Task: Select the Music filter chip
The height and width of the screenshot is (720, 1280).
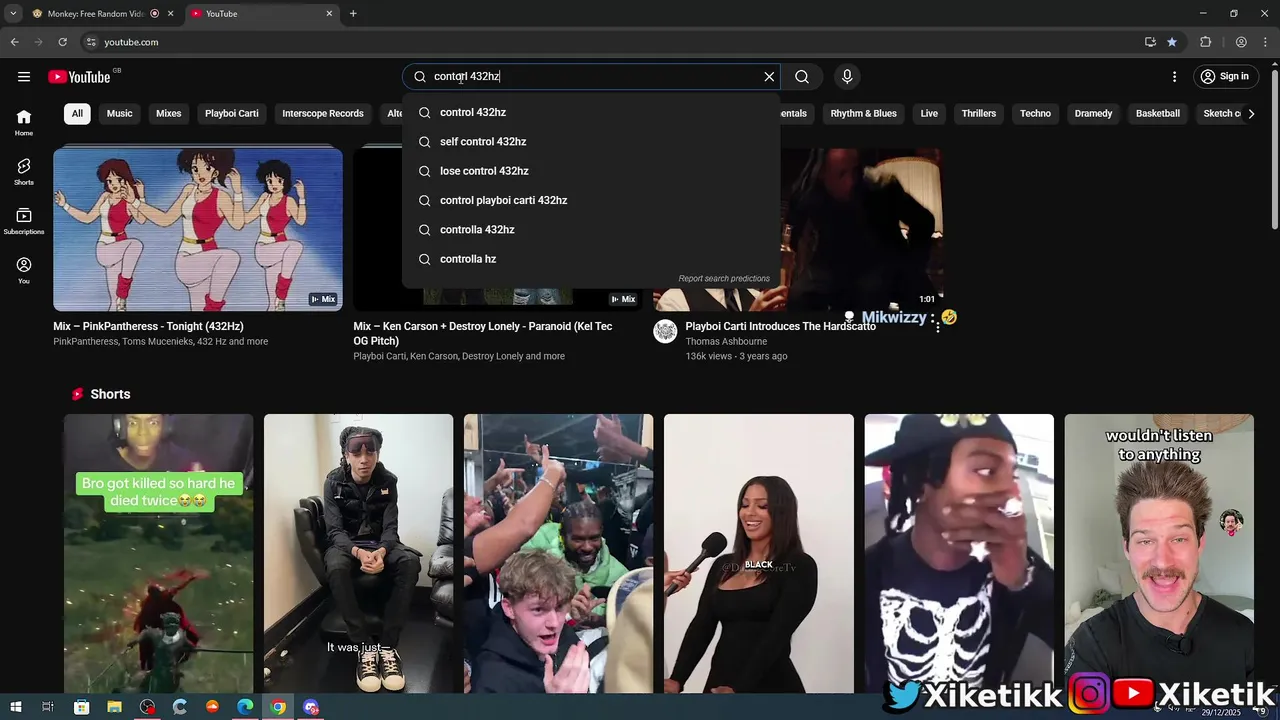Action: coord(120,113)
